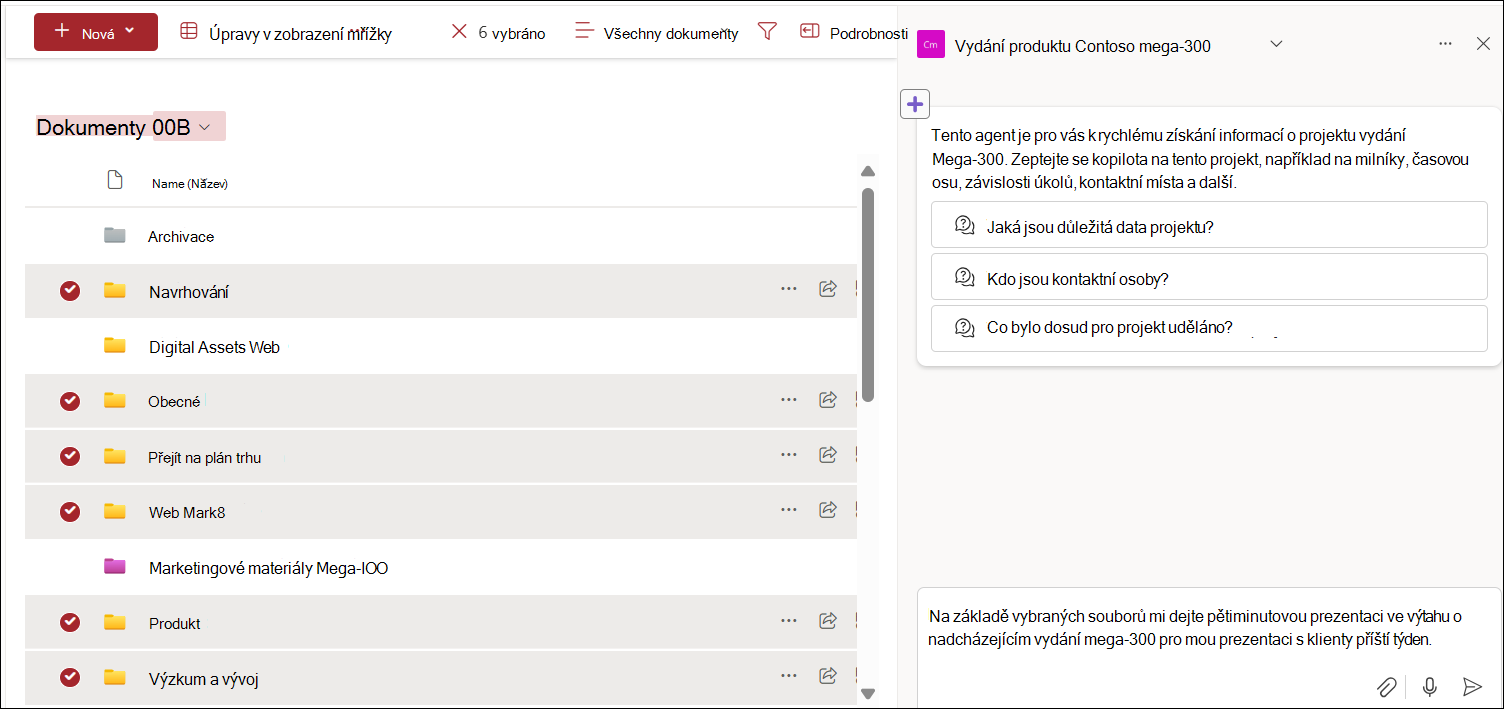Open the Navrhování folder
The image size is (1504, 709).
[189, 292]
